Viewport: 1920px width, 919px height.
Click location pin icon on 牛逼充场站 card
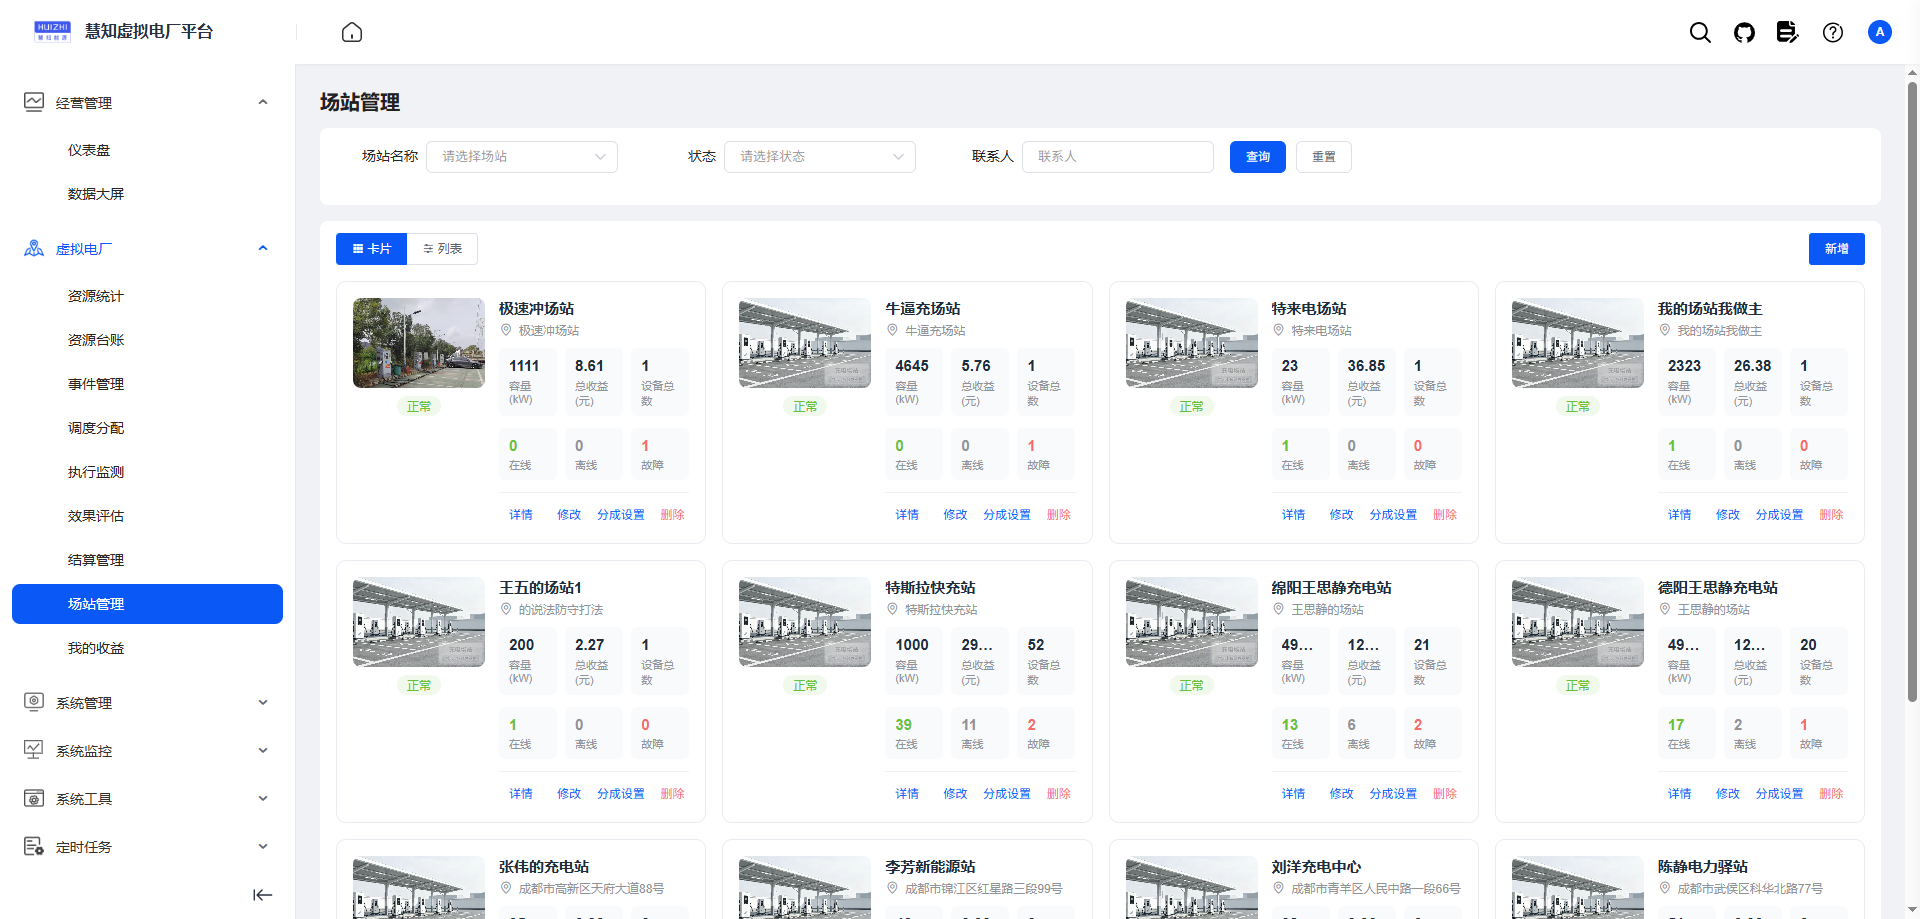(x=892, y=330)
